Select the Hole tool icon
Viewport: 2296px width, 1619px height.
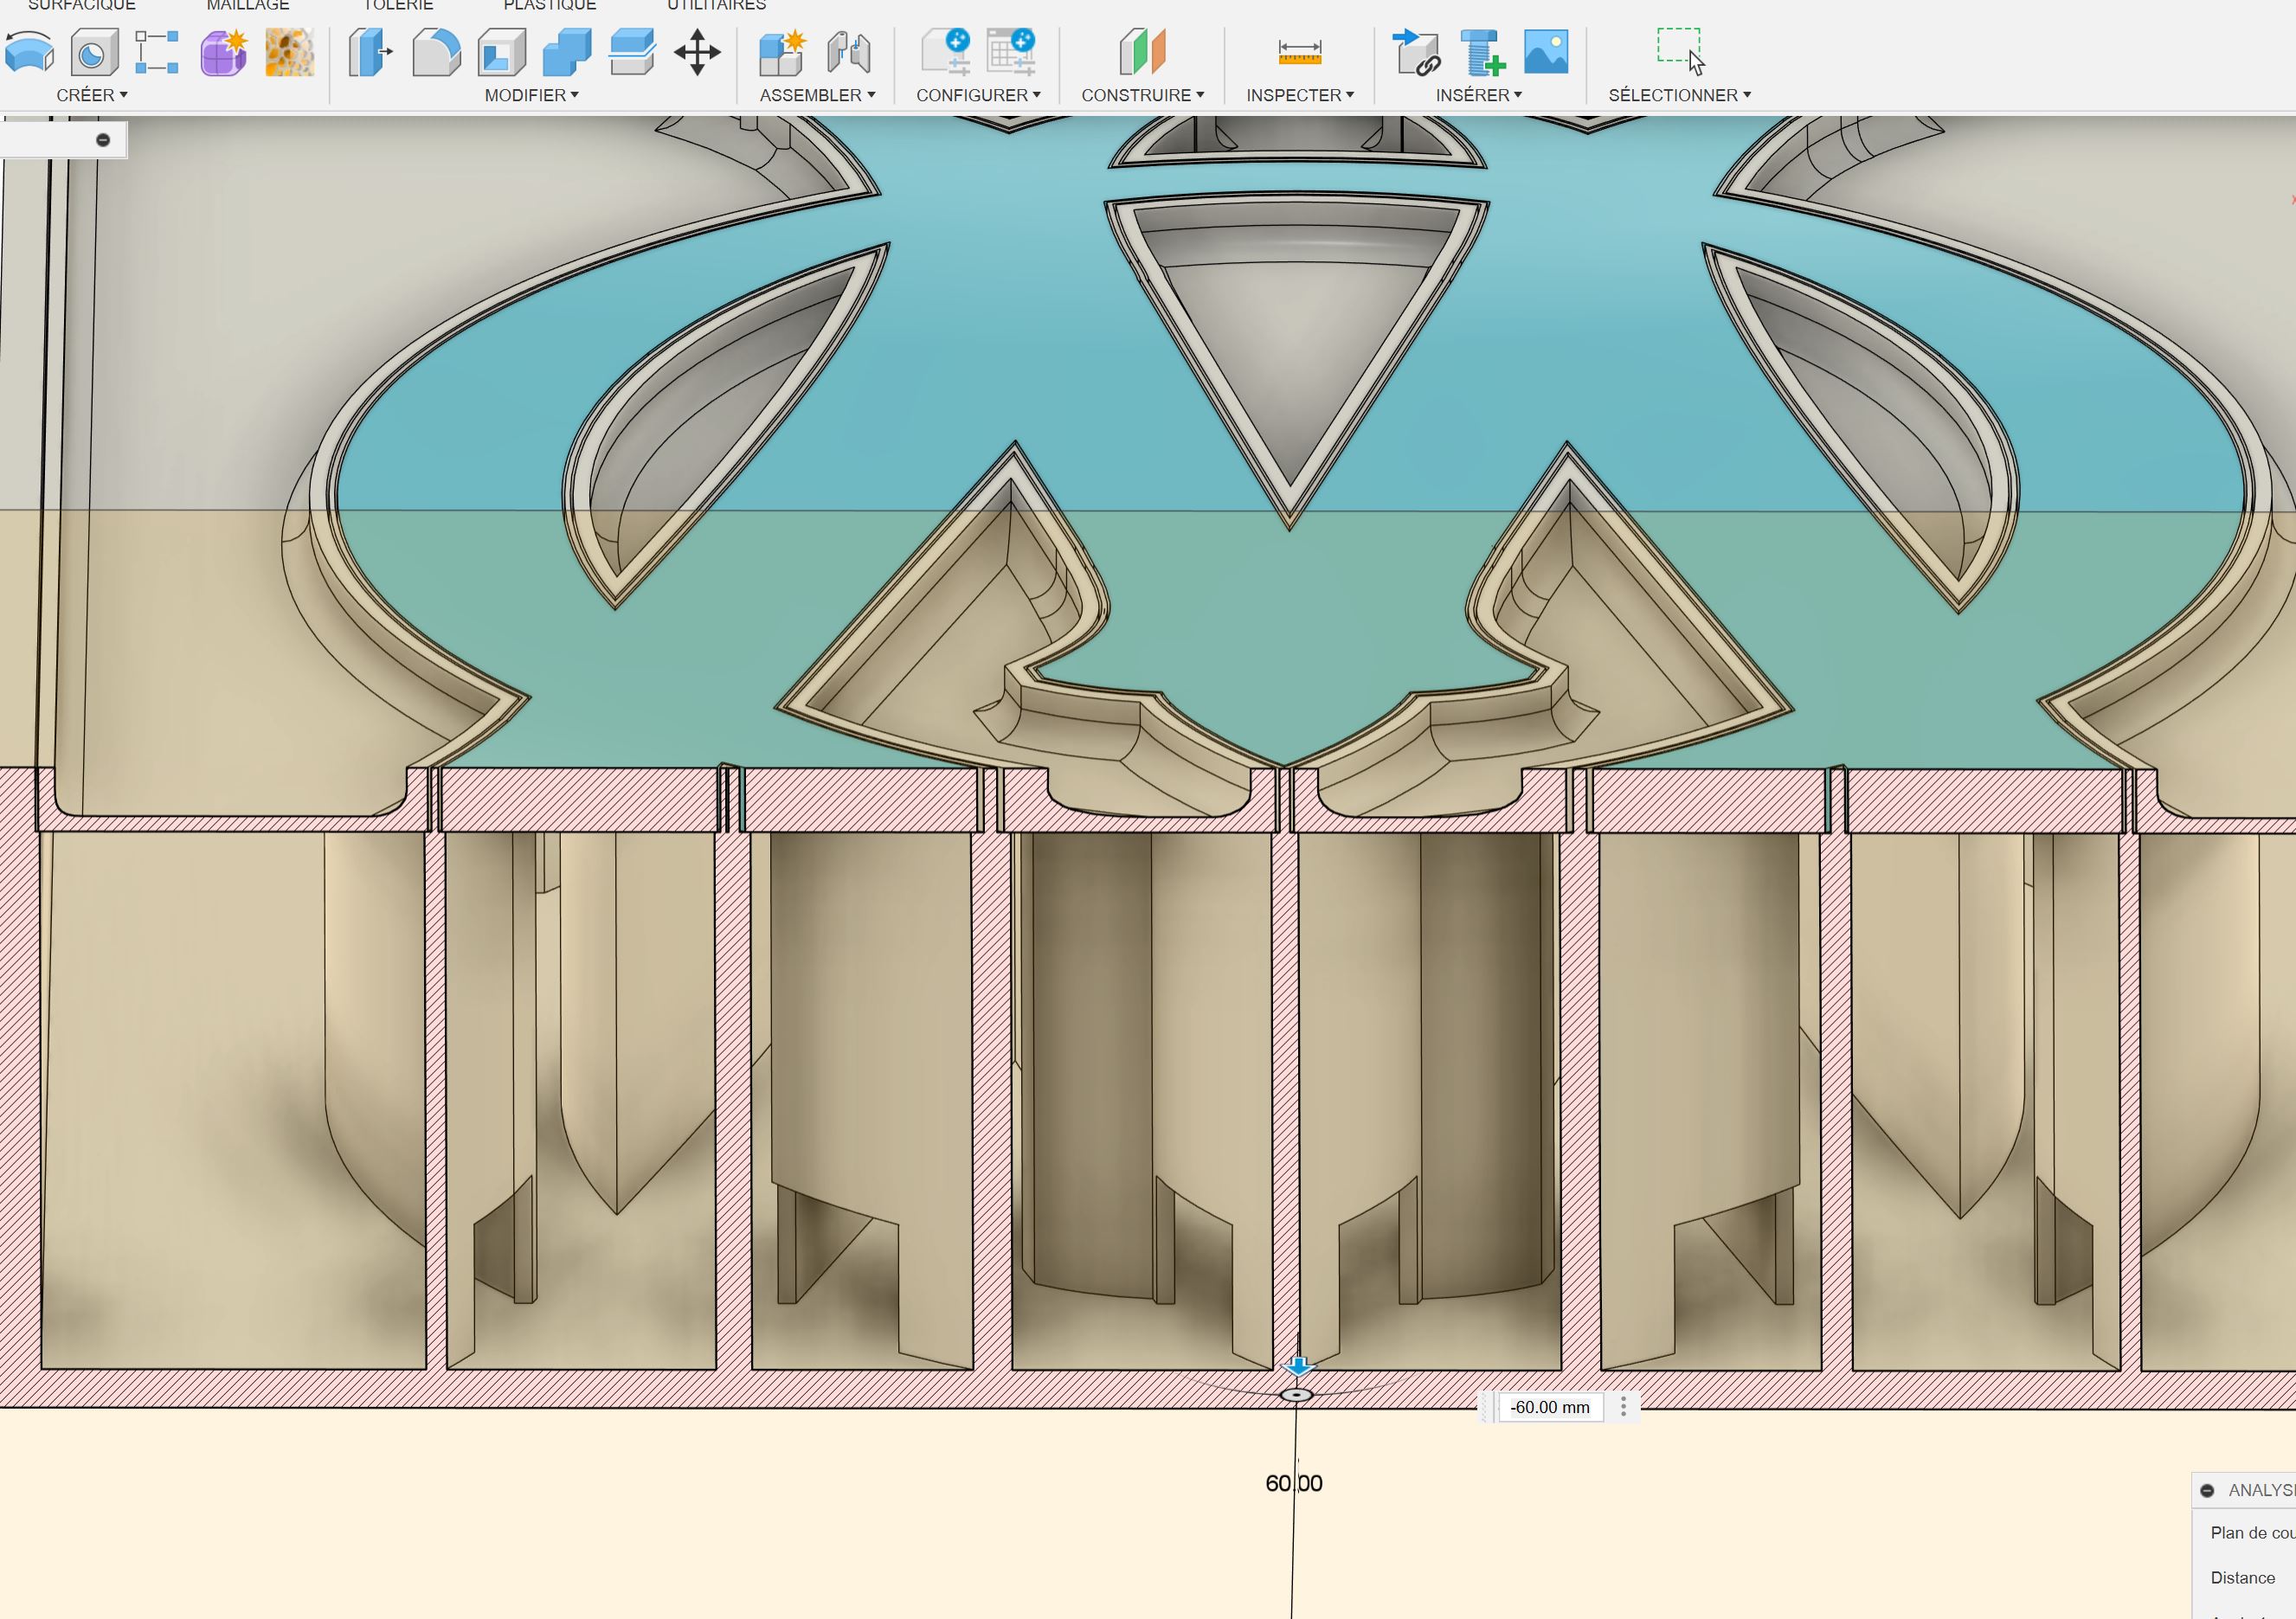point(94,52)
